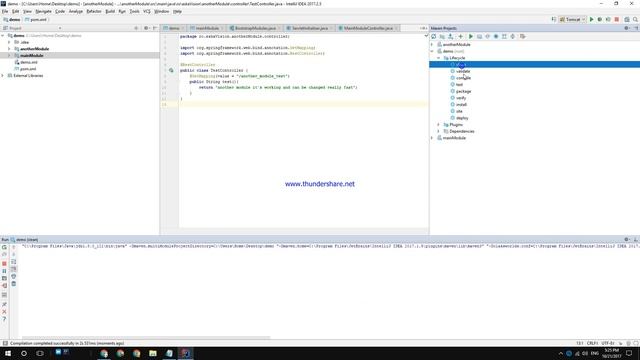Expand mainModule in Maven Projects

click(x=432, y=138)
